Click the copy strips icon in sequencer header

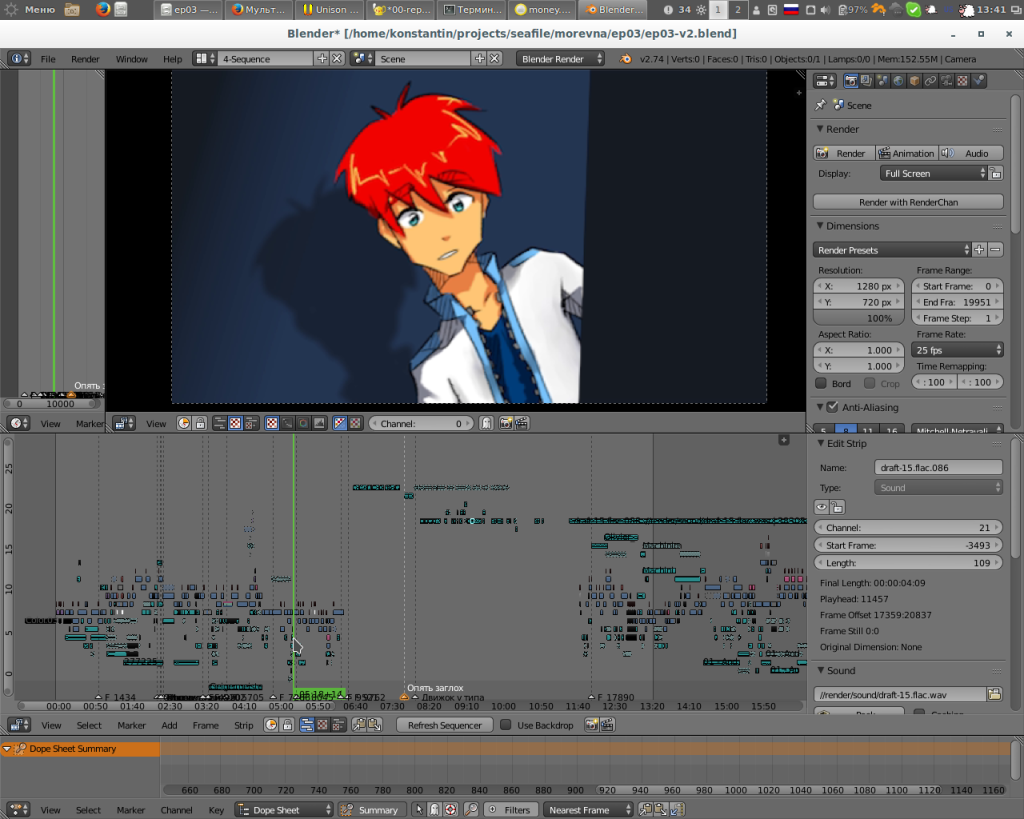pos(359,725)
